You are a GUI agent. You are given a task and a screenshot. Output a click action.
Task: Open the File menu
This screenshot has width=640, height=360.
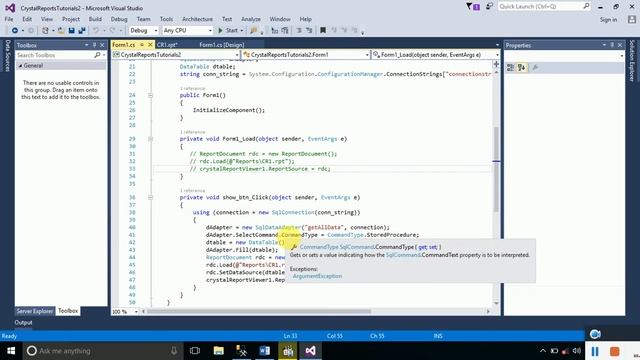(x=9, y=19)
